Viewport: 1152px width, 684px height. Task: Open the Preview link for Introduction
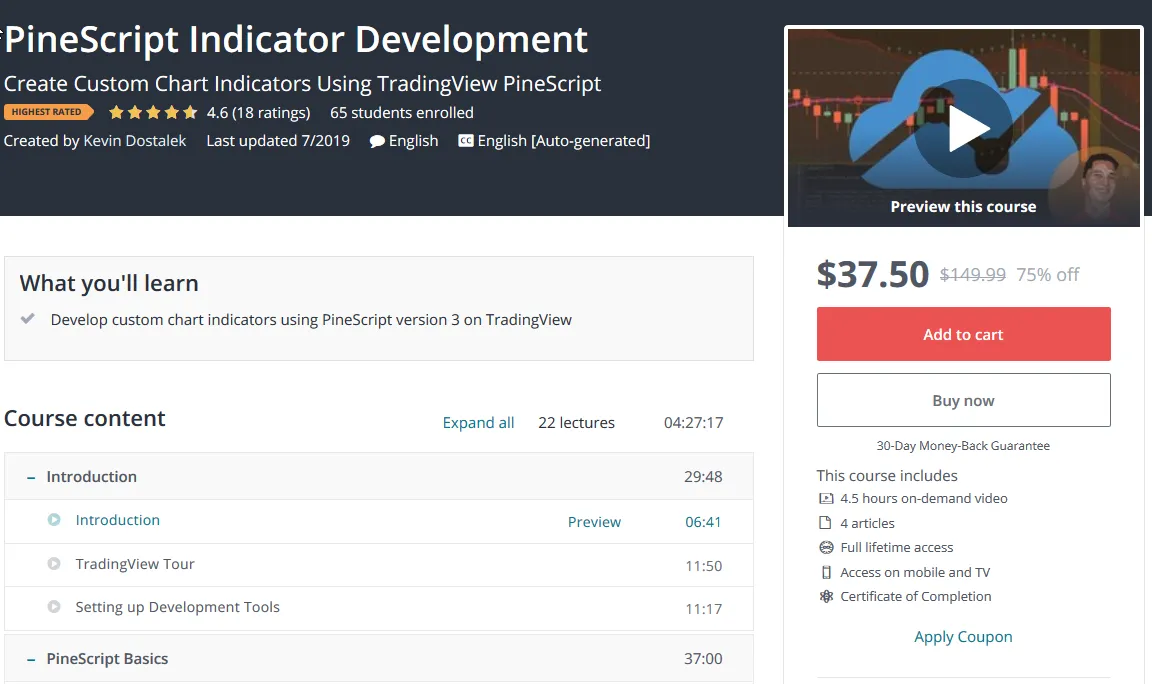pyautogui.click(x=594, y=522)
